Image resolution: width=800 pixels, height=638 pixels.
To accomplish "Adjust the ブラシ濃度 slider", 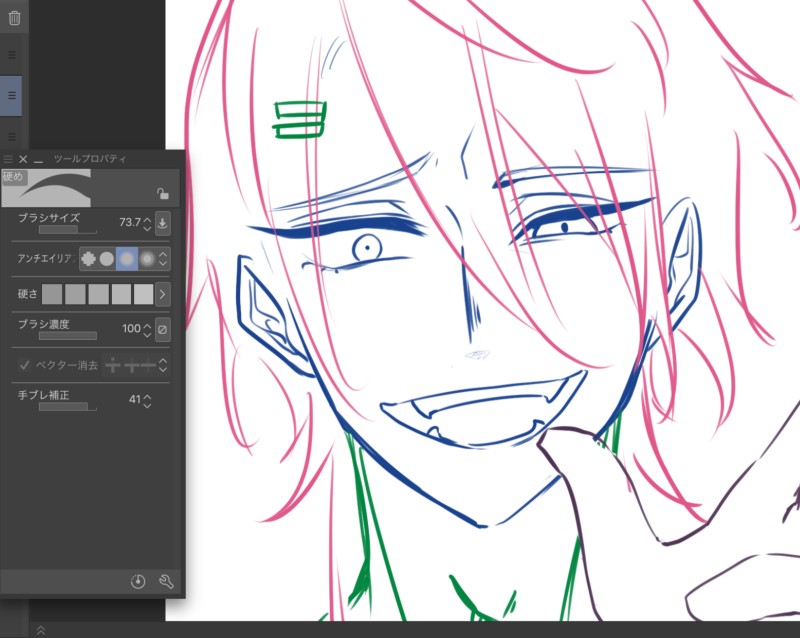I will (x=68, y=336).
